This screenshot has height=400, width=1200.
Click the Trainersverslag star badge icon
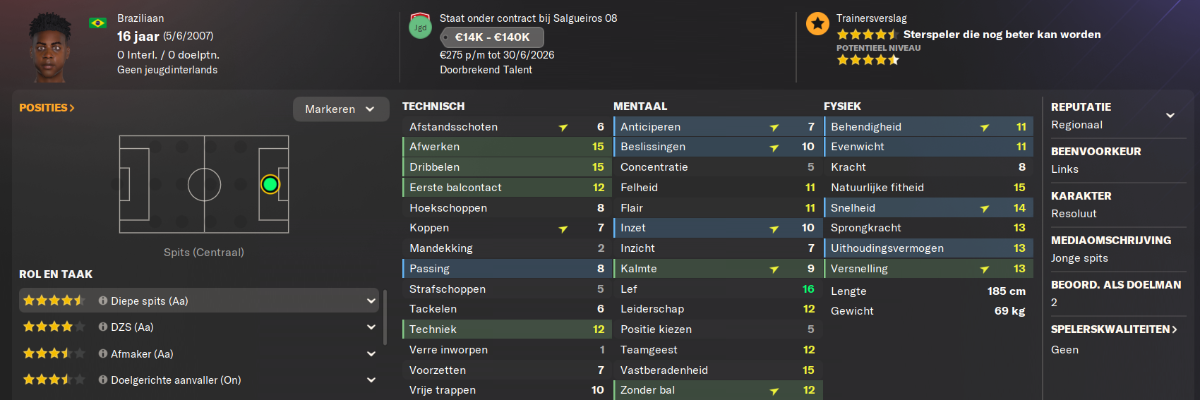tap(817, 24)
